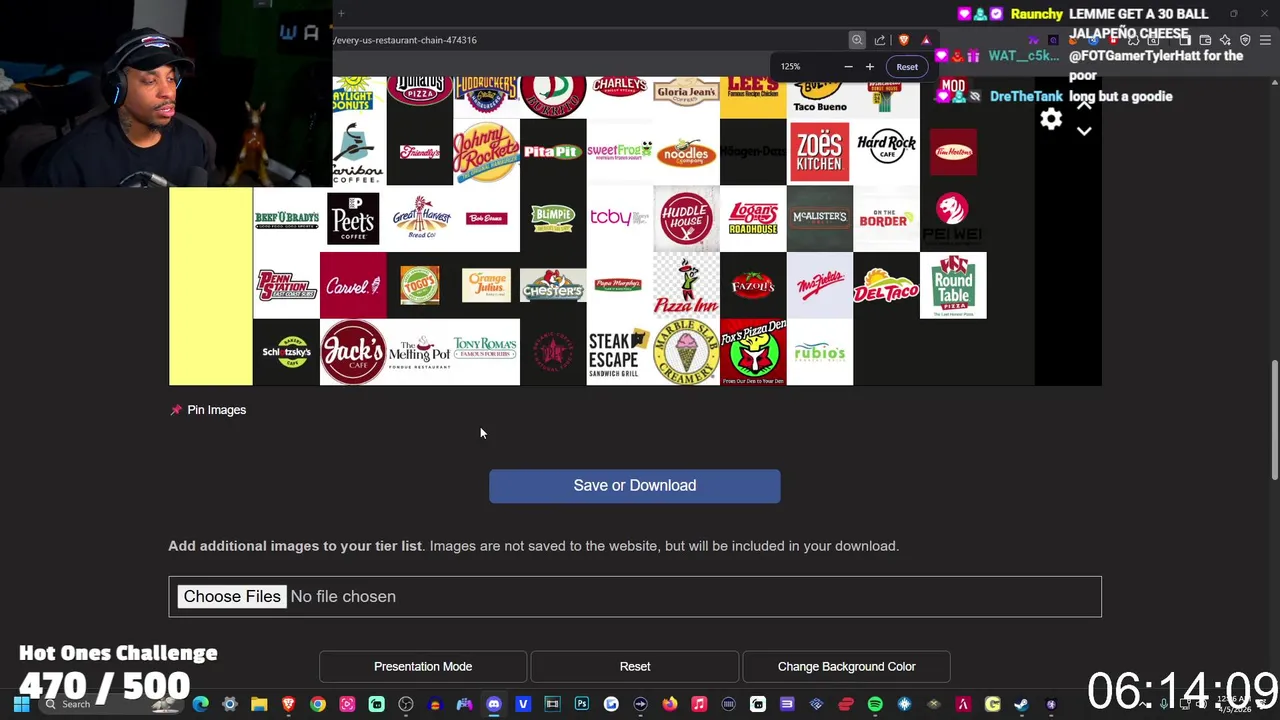The image size is (1280, 720).
Task: Click Change Background Color button
Action: pos(847,666)
